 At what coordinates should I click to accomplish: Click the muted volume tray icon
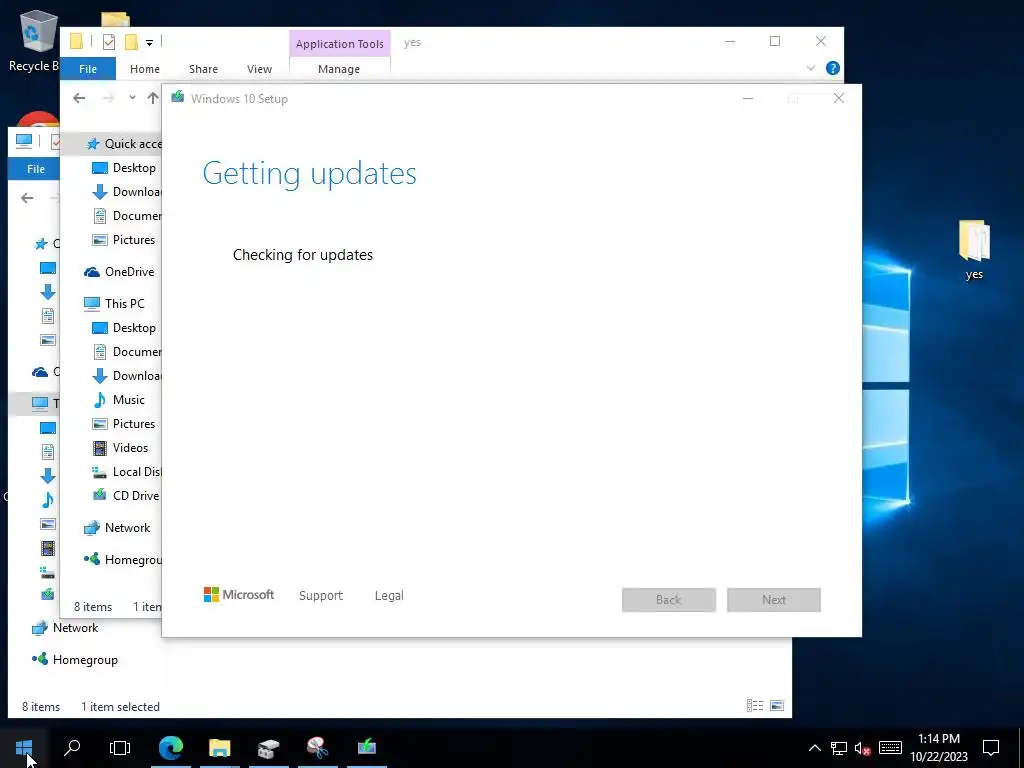(862, 748)
